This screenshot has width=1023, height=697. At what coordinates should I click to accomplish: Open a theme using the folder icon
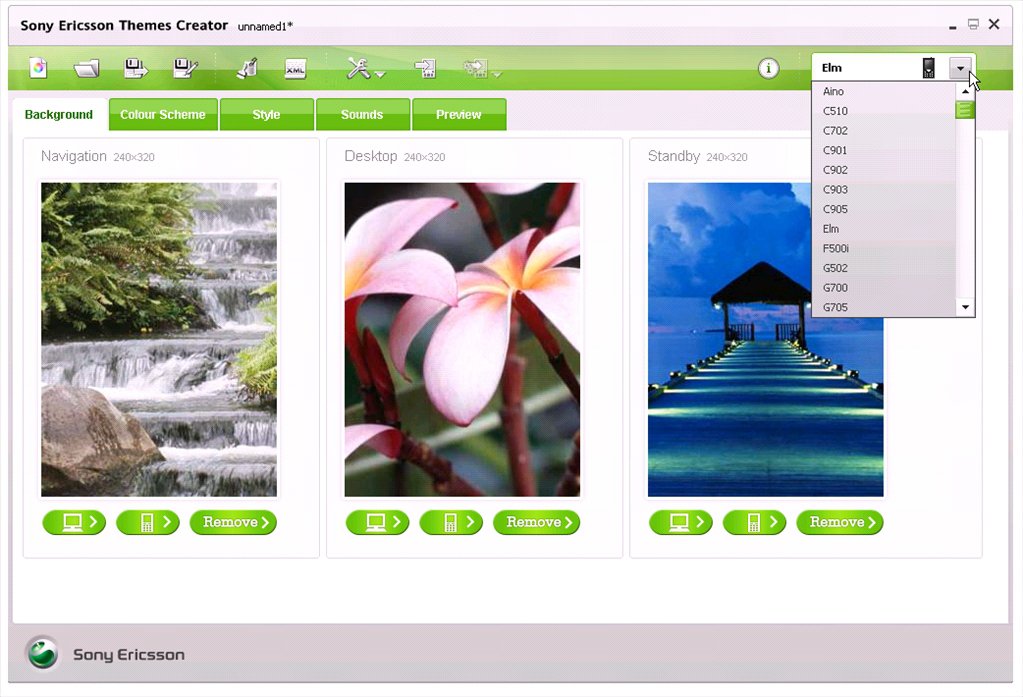pos(87,68)
